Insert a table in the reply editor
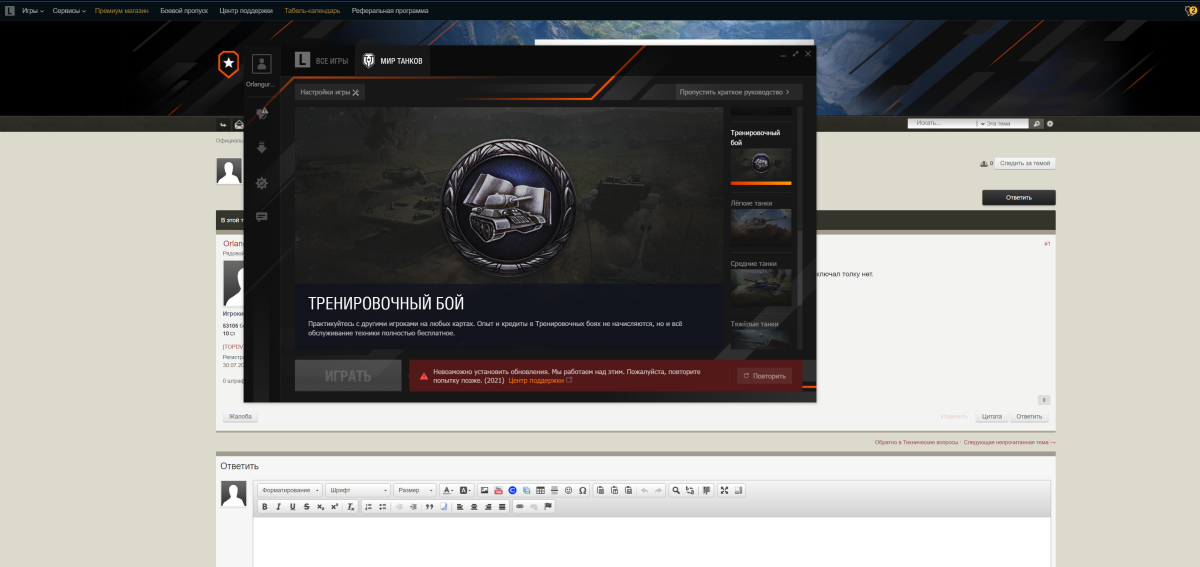Screen dimensions: 1200x567 click(540, 490)
